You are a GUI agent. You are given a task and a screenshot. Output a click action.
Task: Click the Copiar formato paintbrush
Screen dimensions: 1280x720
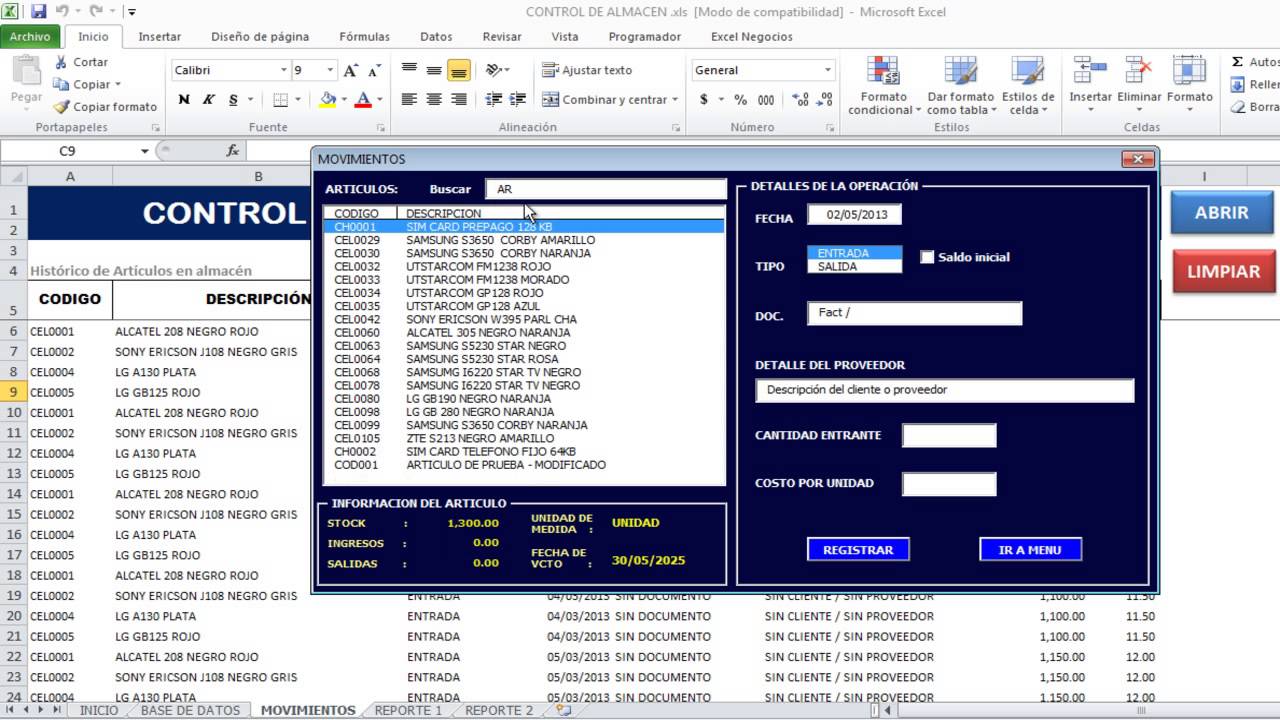[61, 106]
